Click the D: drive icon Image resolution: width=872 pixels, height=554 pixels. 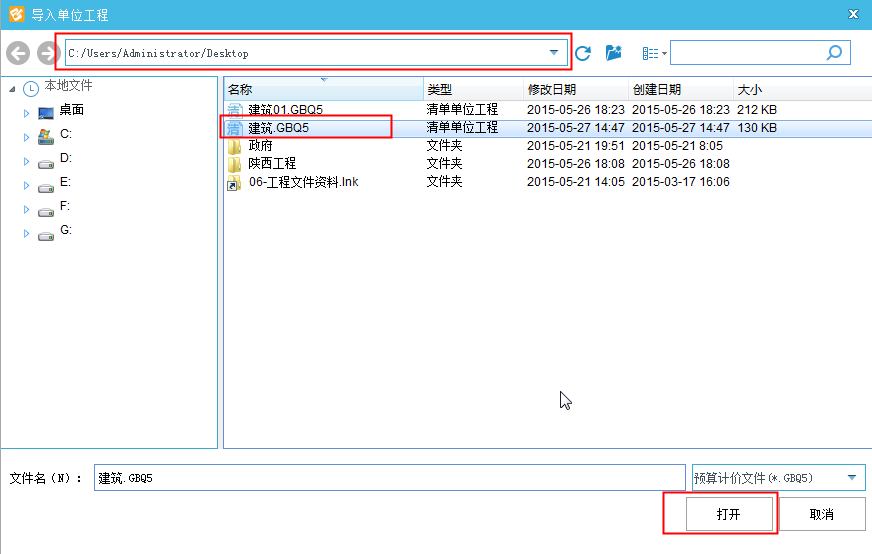(46, 164)
